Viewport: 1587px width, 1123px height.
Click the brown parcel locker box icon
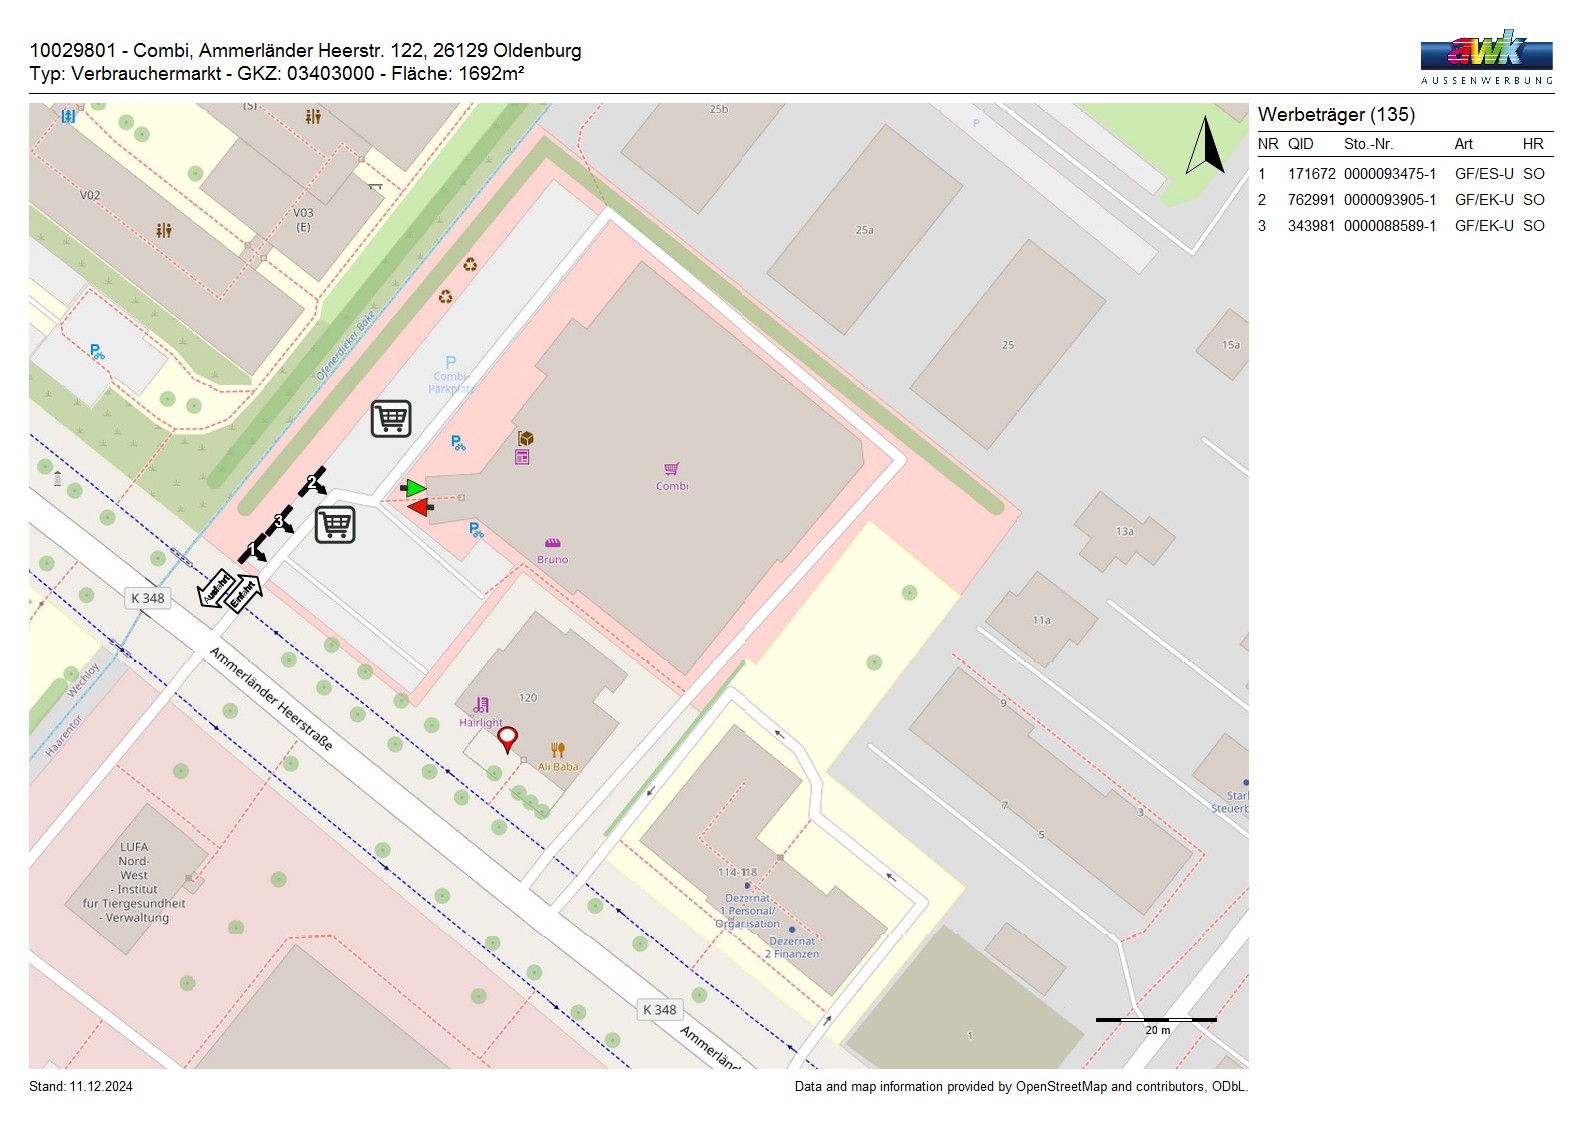click(x=525, y=438)
